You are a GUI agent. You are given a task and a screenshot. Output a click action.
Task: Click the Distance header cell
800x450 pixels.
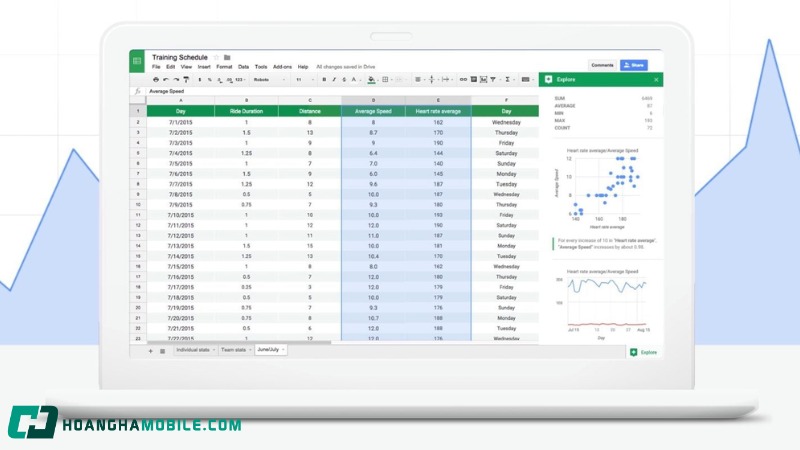point(310,111)
